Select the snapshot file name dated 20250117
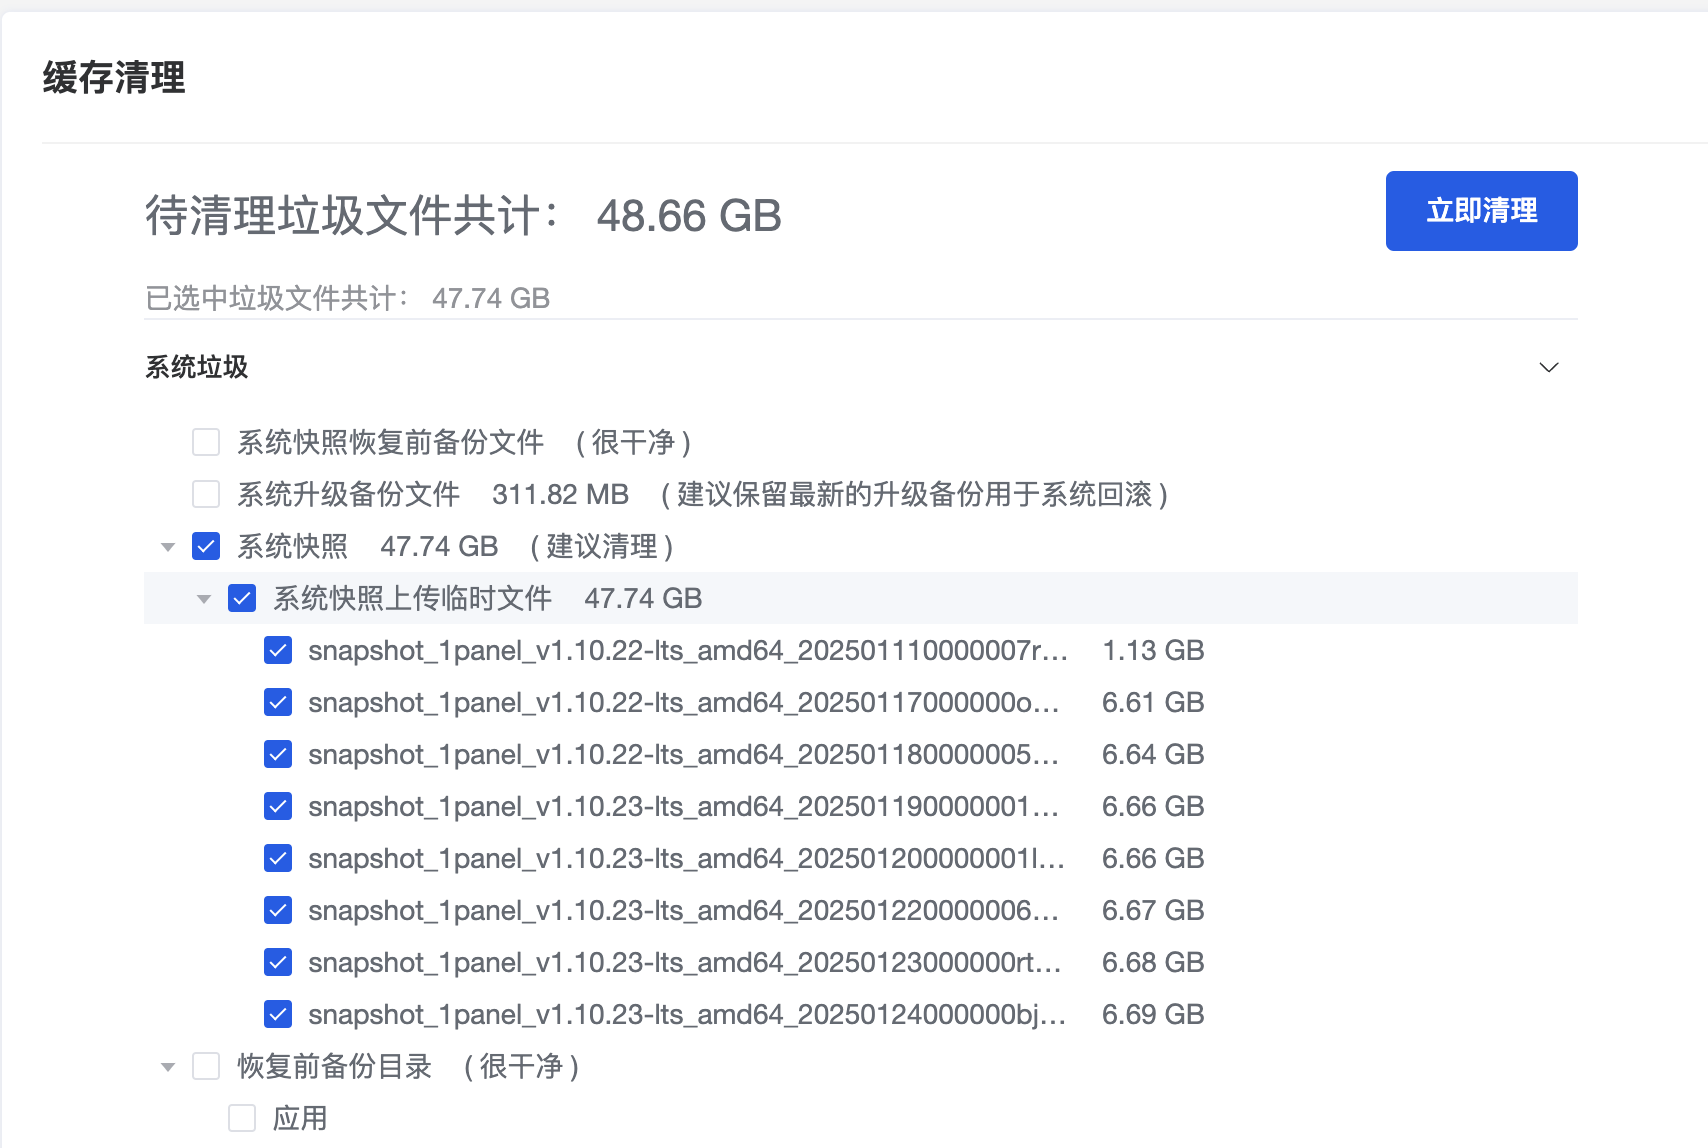Viewport: 1708px width, 1148px height. (x=684, y=702)
